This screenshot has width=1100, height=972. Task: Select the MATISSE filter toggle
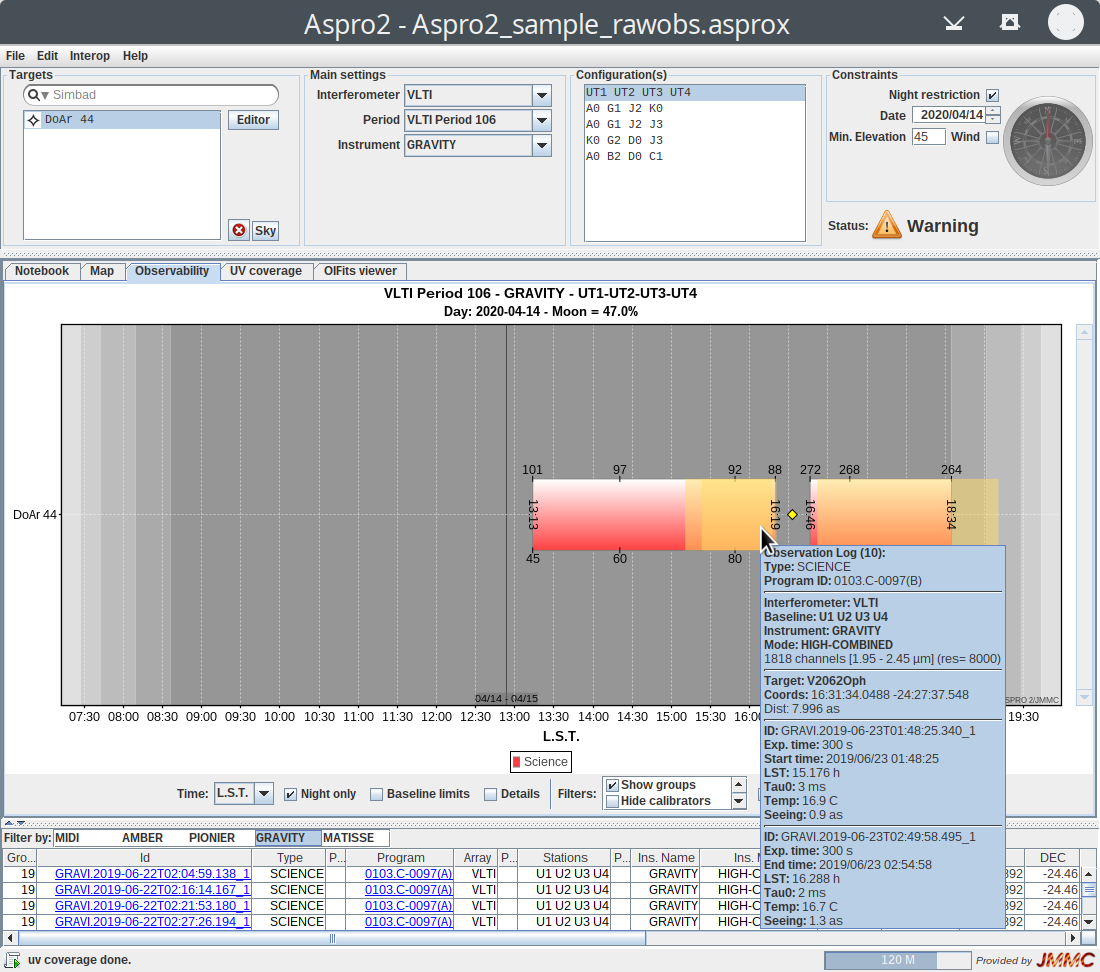(355, 837)
